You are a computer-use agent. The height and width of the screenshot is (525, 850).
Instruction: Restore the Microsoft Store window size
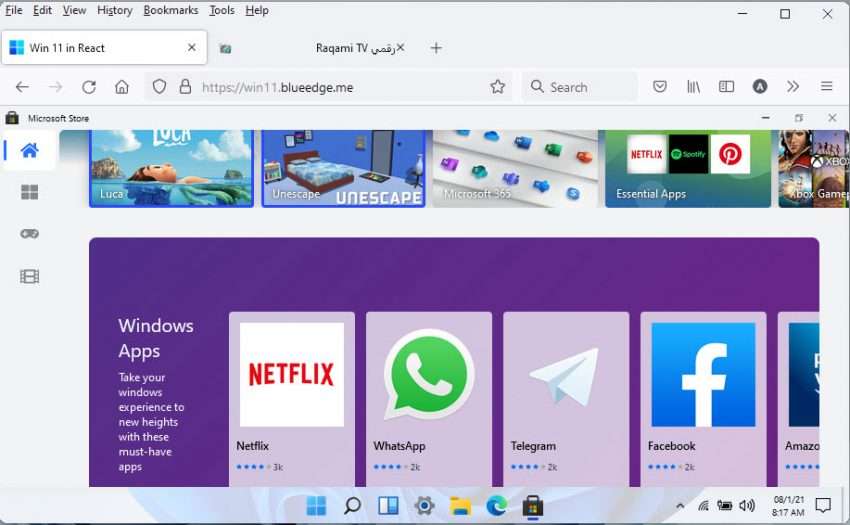click(x=799, y=118)
